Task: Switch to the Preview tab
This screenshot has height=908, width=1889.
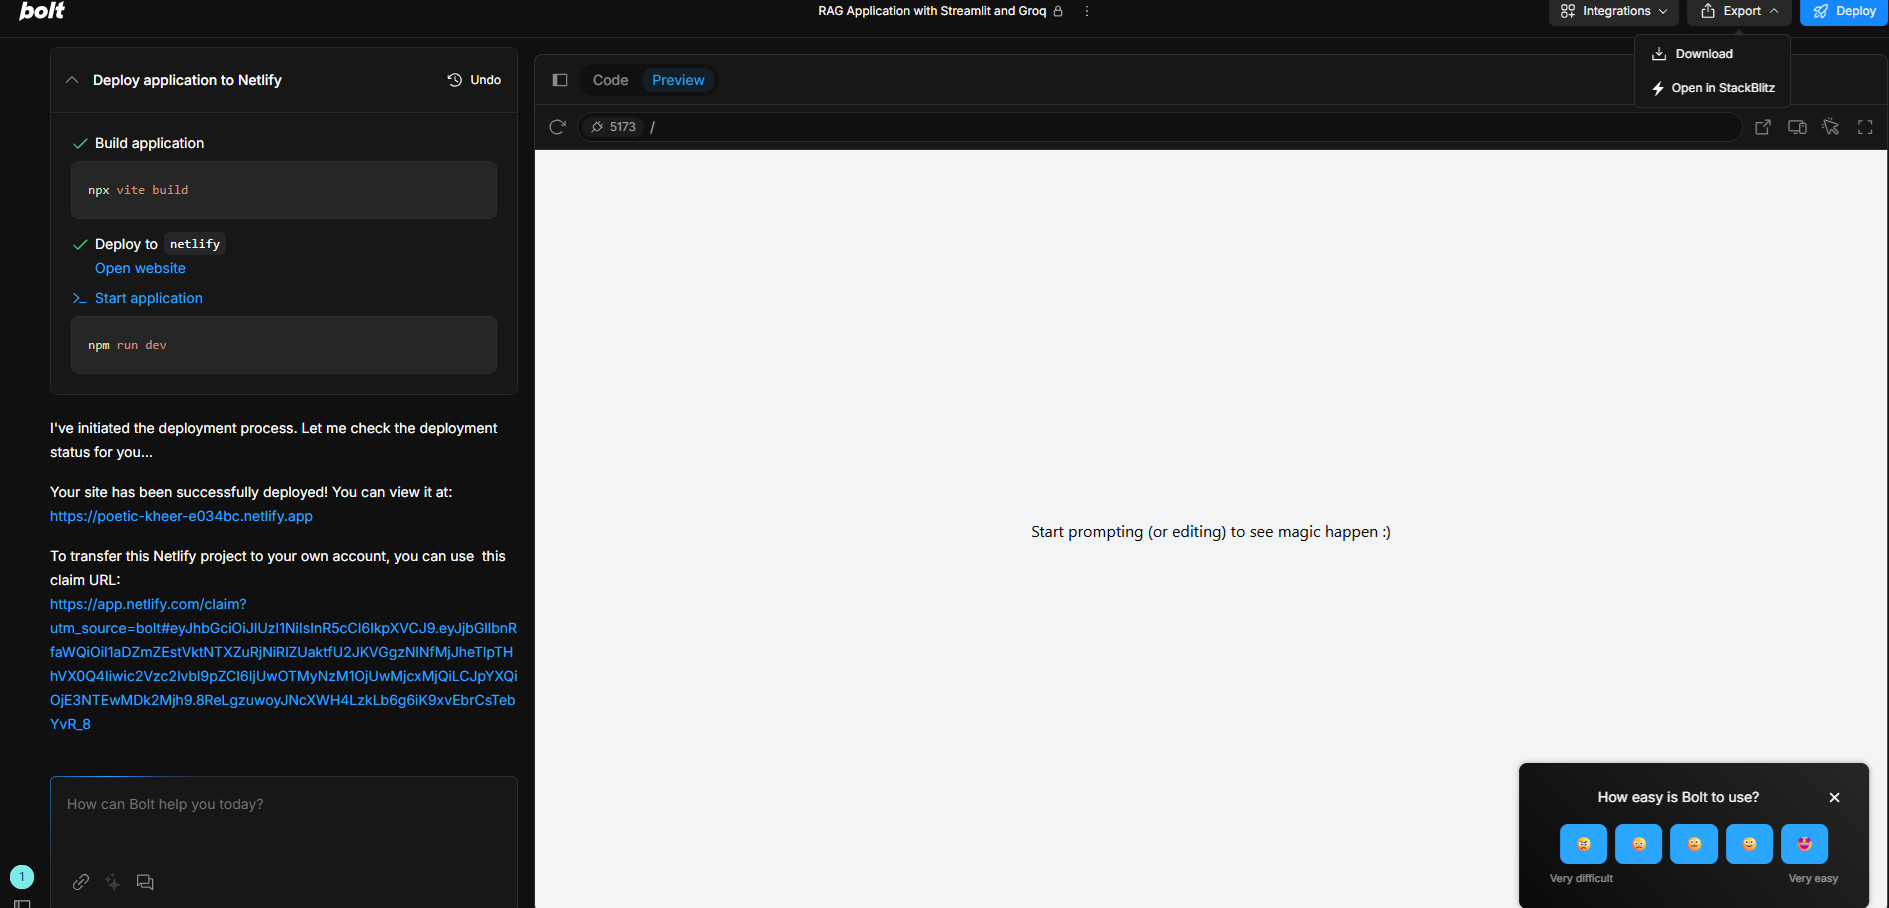Action: (678, 80)
